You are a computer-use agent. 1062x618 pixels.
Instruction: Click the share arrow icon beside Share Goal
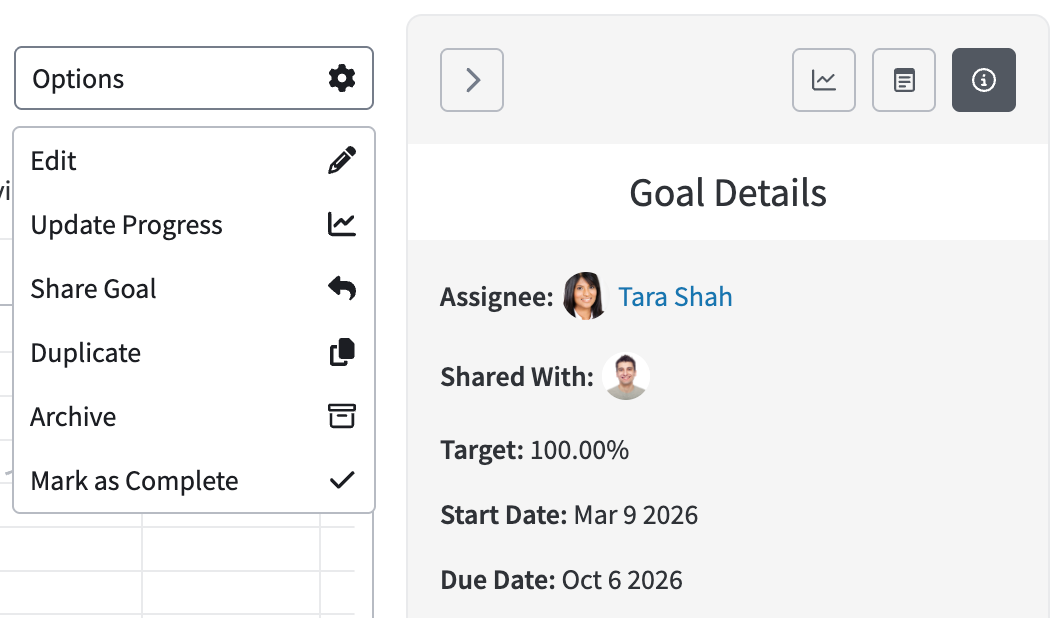[342, 288]
